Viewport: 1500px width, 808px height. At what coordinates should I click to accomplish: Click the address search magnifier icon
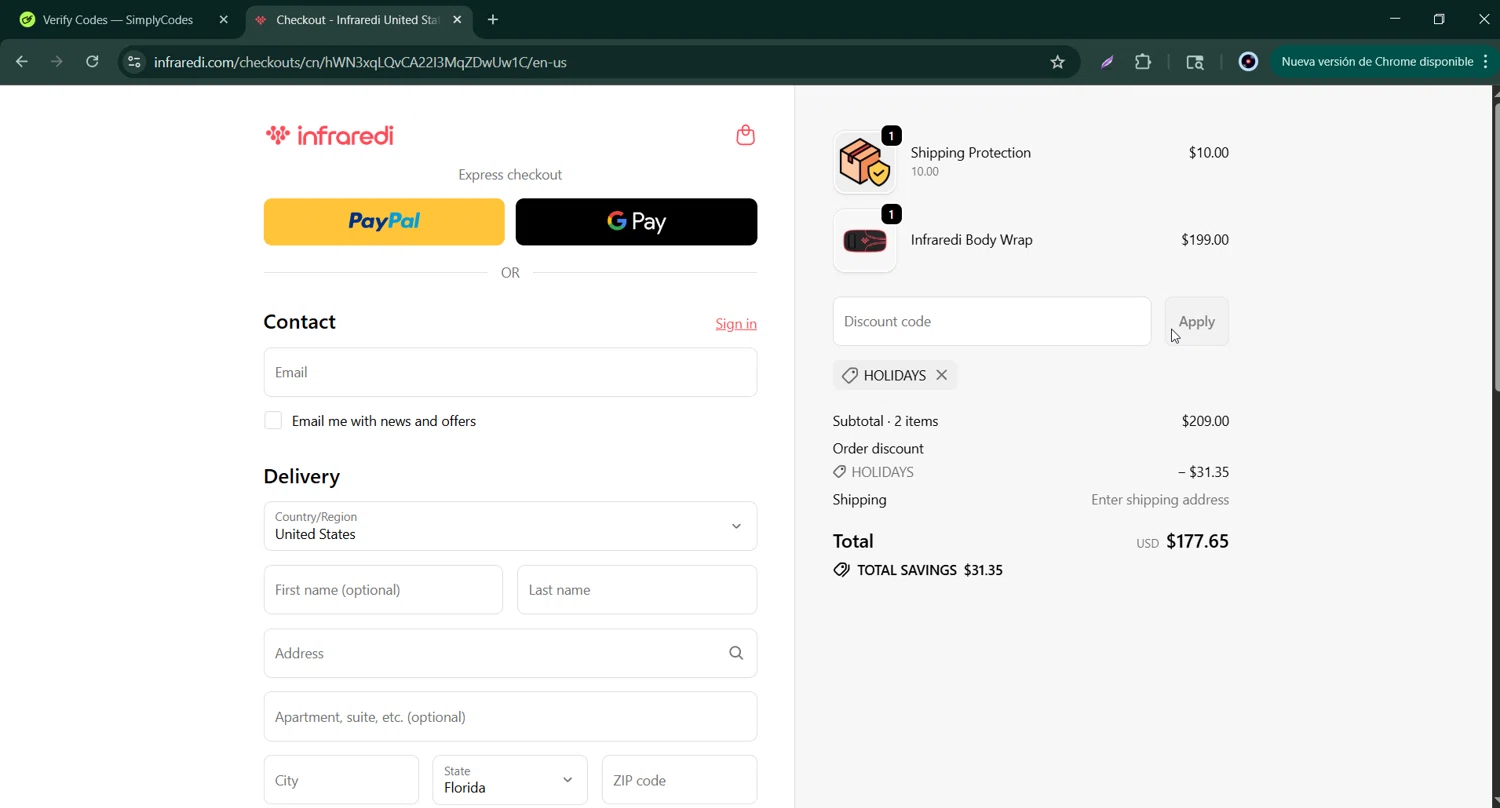click(x=736, y=653)
